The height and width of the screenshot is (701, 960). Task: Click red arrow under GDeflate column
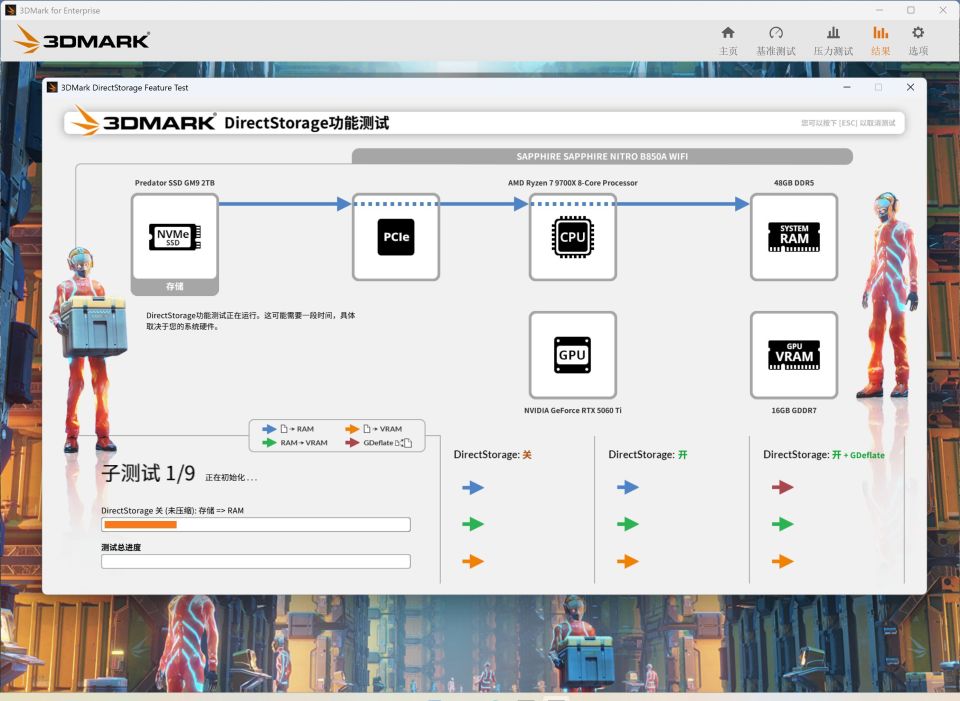coord(782,487)
